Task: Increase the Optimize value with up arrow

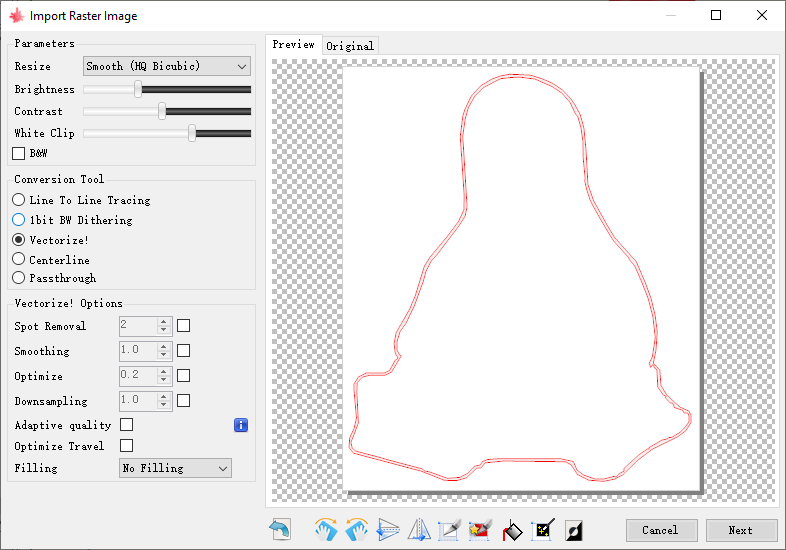Action: 163,372
